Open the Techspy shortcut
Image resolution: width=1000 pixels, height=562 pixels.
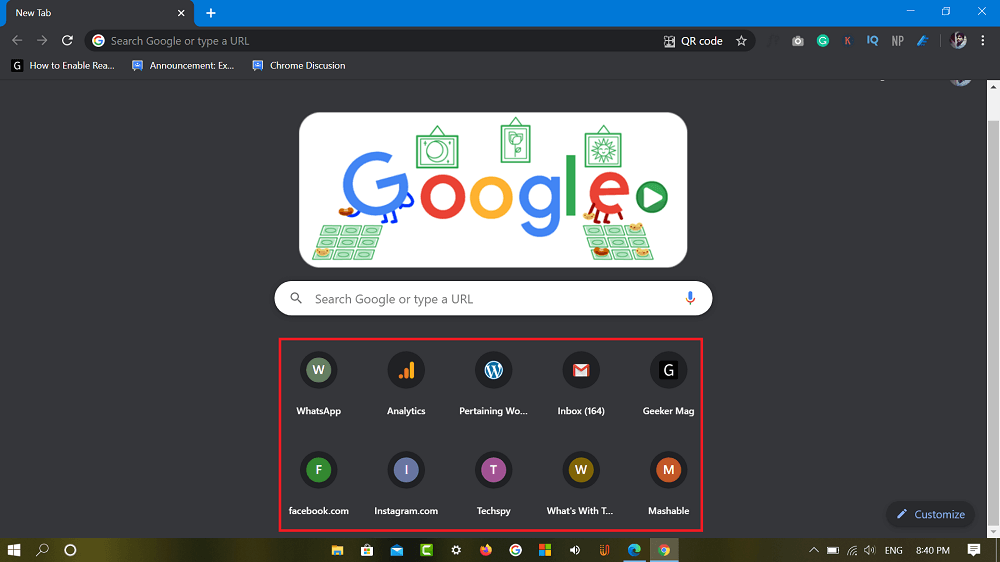493,483
